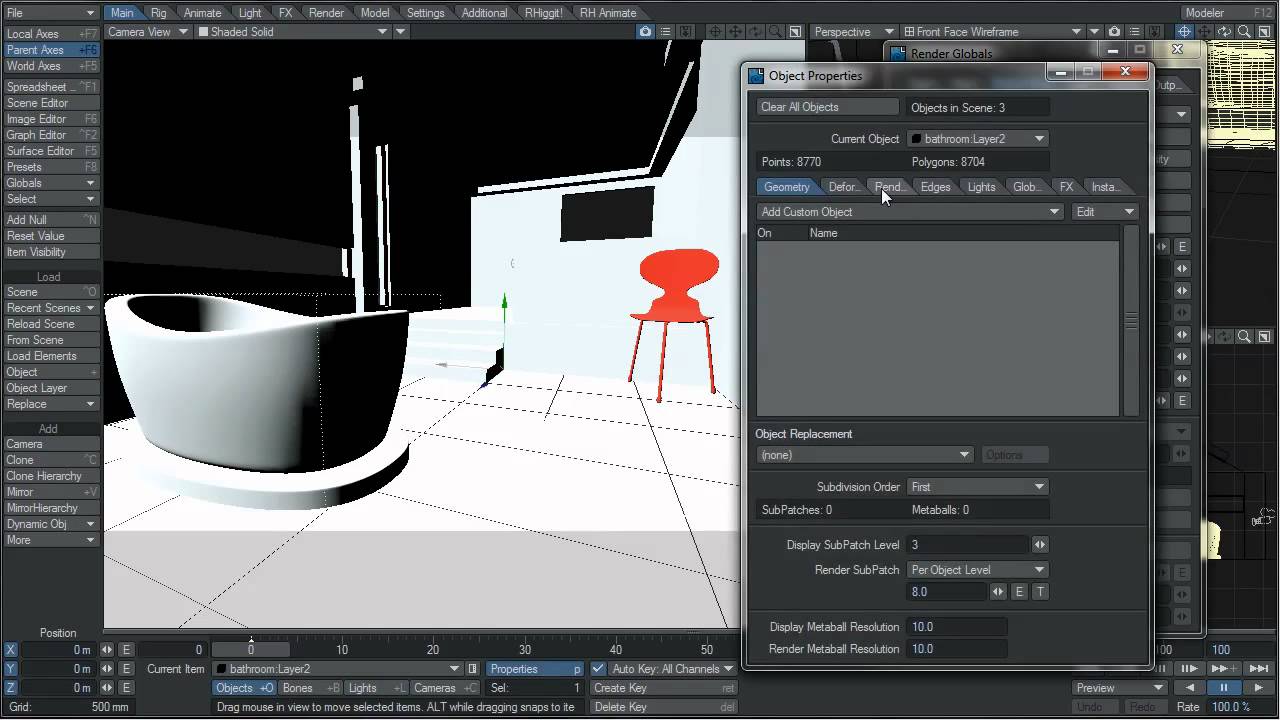The height and width of the screenshot is (720, 1280).
Task: Open the Shaded Solid display mode dropdown
Action: pyautogui.click(x=293, y=32)
